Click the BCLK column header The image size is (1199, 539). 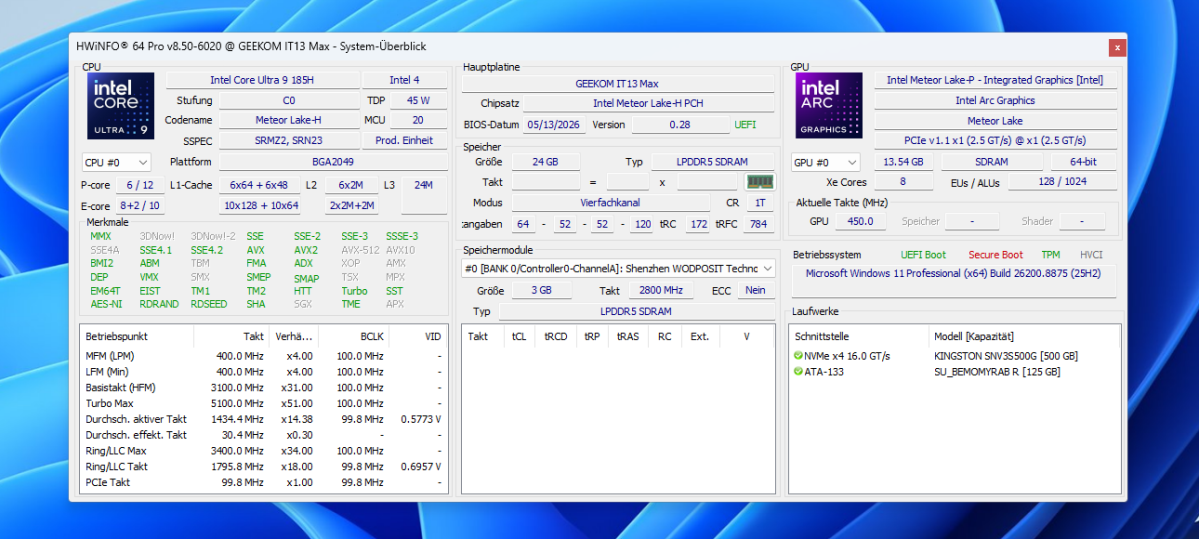[x=353, y=336]
